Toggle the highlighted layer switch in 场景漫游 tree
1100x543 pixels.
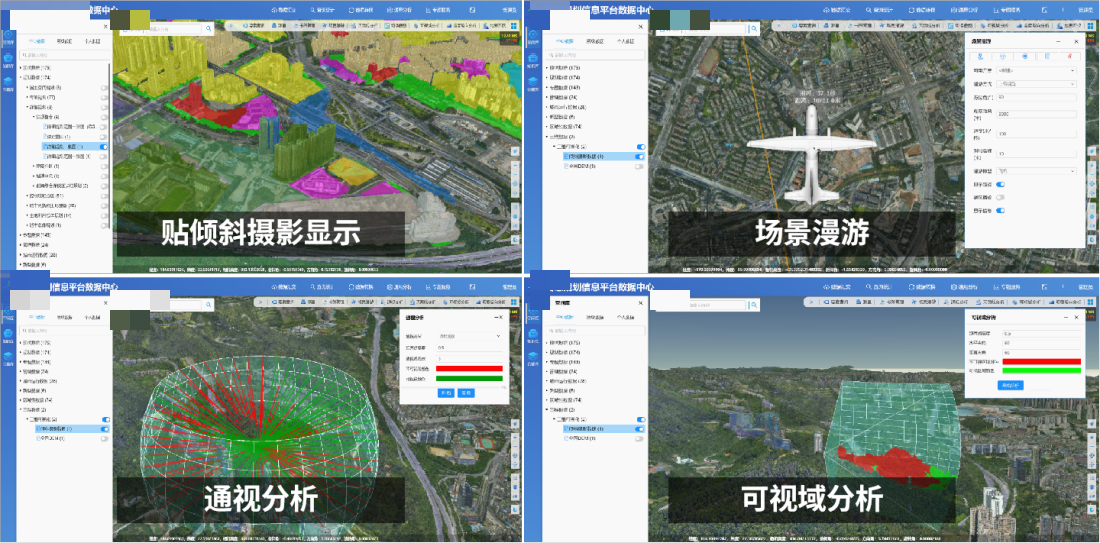pyautogui.click(x=639, y=156)
